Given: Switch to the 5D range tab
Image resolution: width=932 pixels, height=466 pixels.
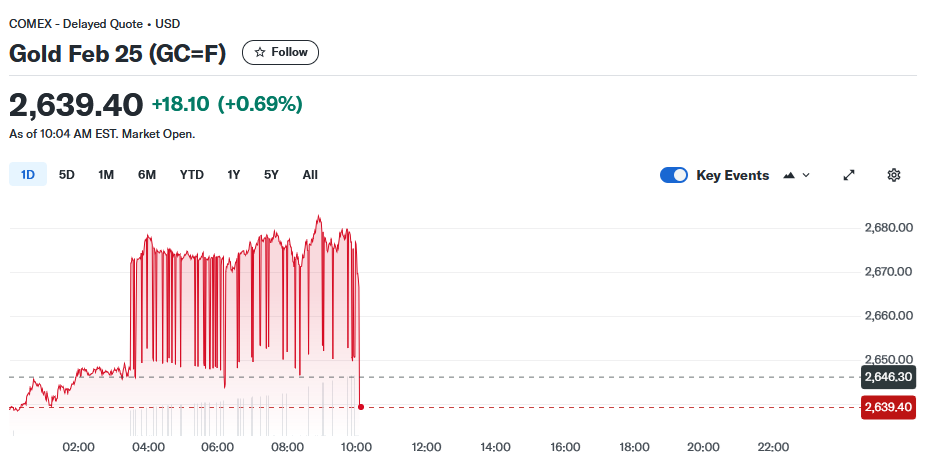Looking at the screenshot, I should point(67,175).
